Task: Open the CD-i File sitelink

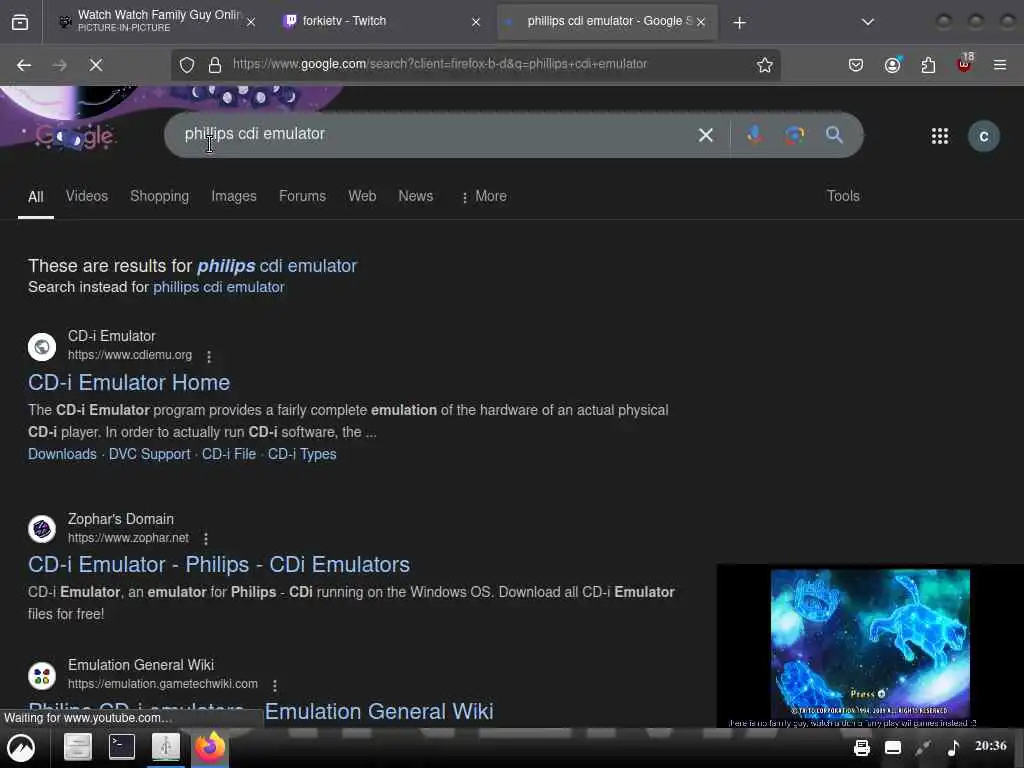Action: point(229,454)
